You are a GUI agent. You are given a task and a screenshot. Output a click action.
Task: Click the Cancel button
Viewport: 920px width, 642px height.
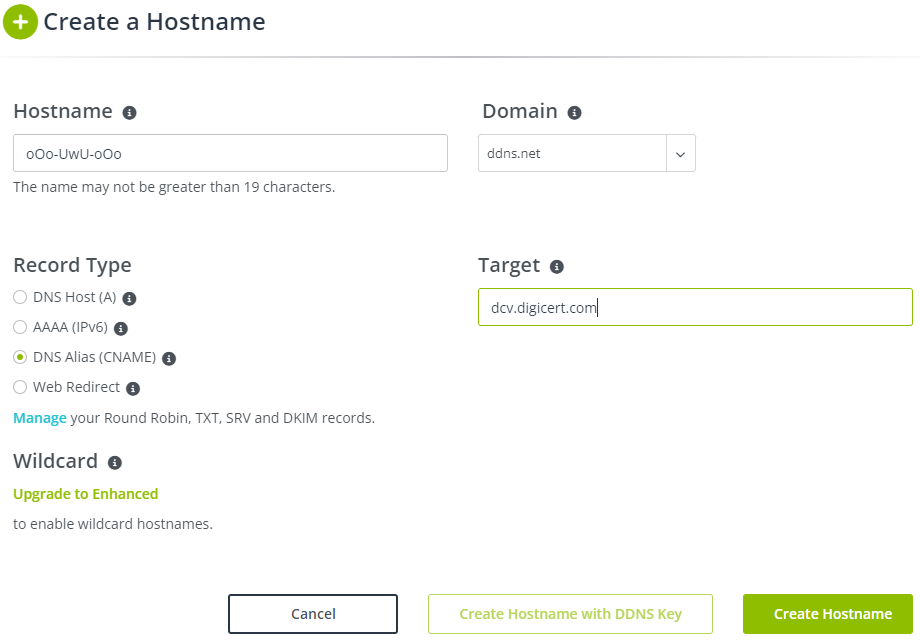pyautogui.click(x=313, y=614)
